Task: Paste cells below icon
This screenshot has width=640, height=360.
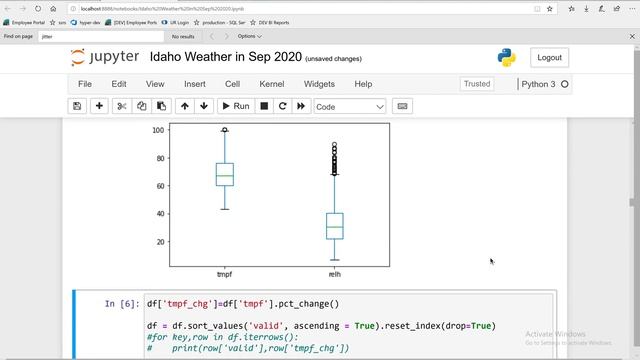Action: click(x=161, y=106)
